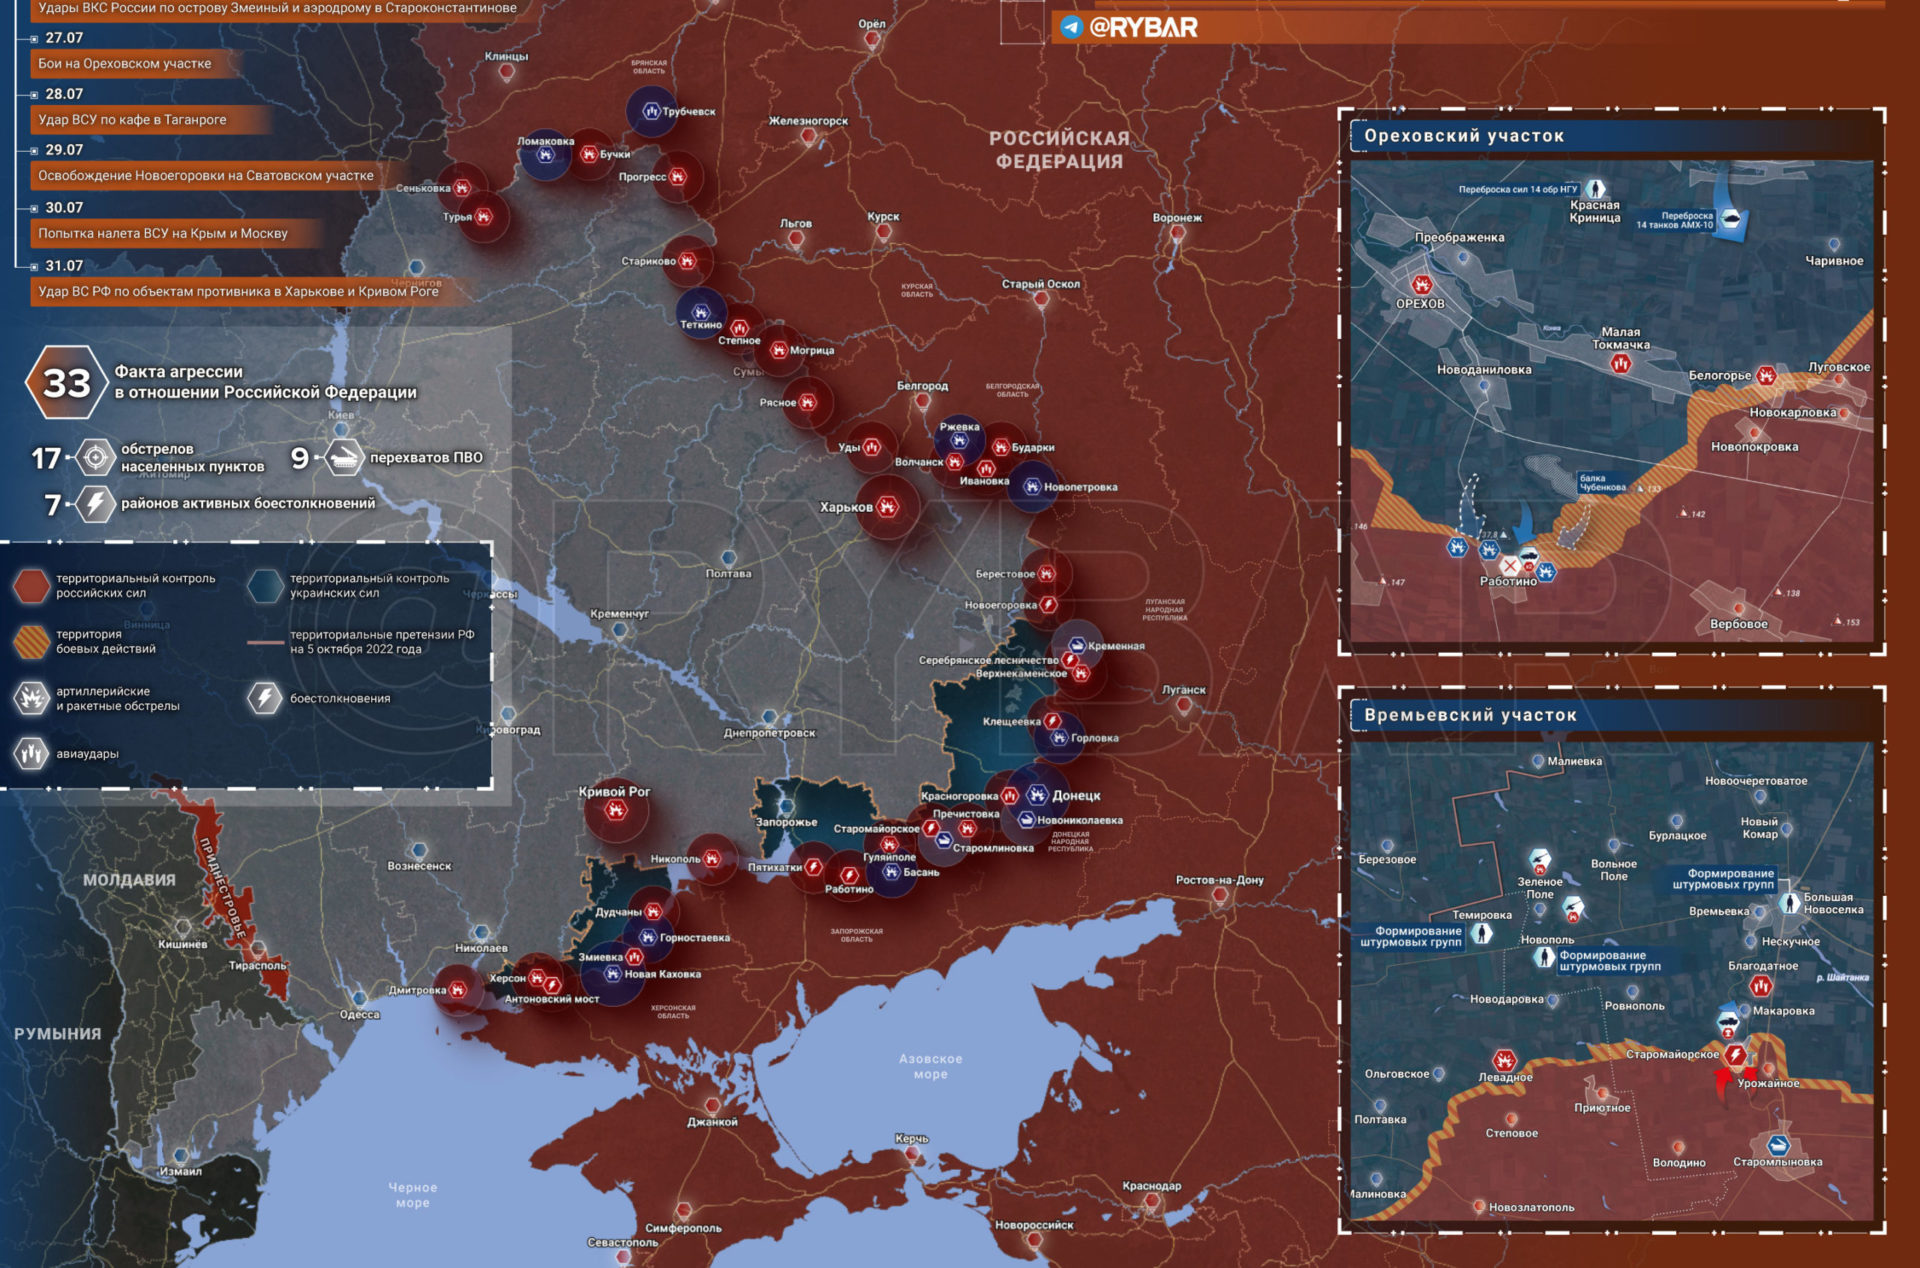Click the airstrikes legend icon
Image resolution: width=1920 pixels, height=1268 pixels.
[x=31, y=753]
